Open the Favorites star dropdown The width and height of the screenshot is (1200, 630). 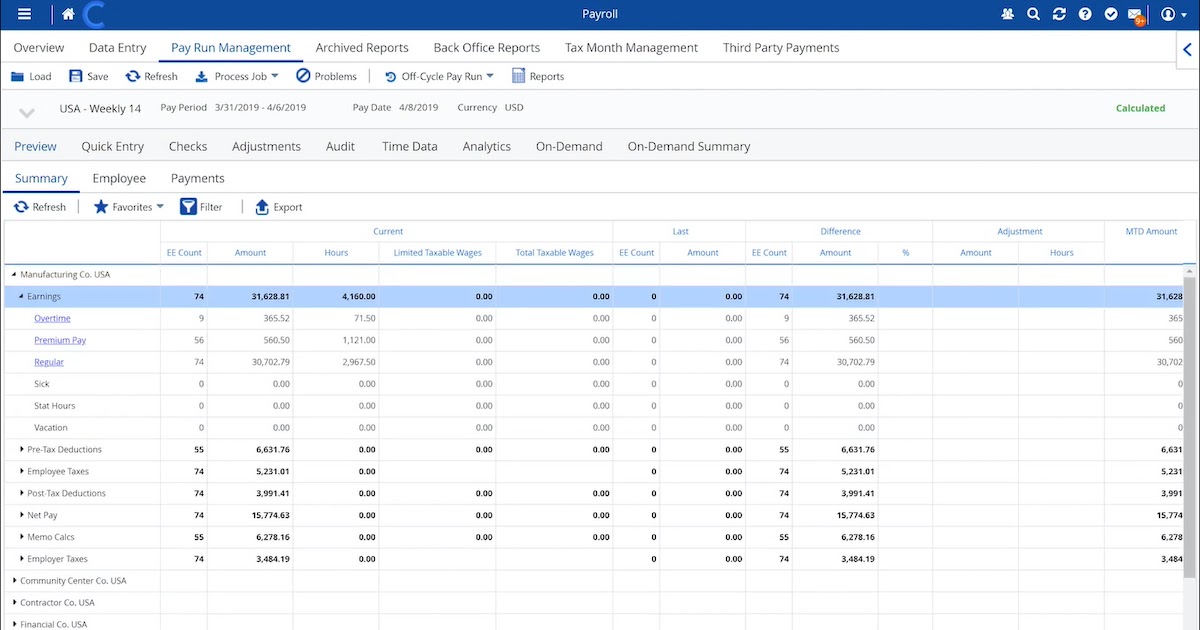tap(128, 207)
